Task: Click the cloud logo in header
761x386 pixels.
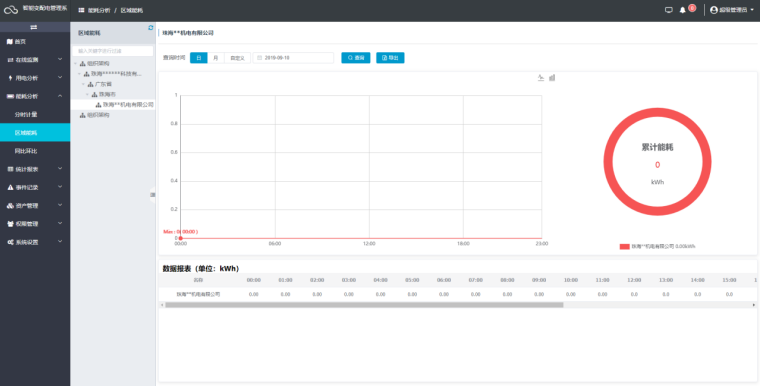Action: (x=11, y=10)
